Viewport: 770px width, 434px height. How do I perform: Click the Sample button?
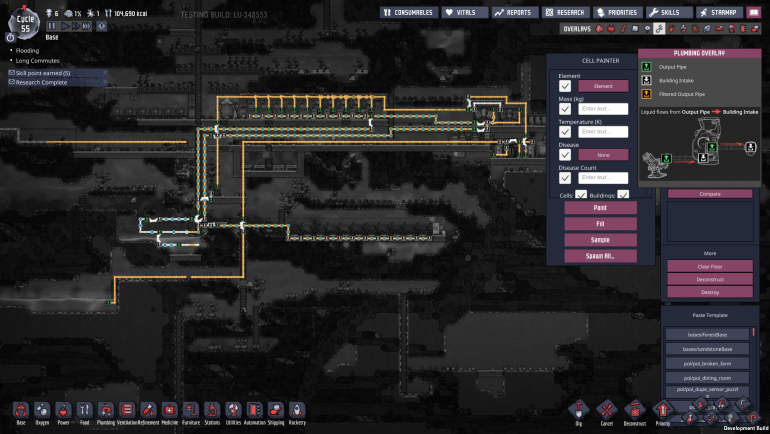[601, 240]
